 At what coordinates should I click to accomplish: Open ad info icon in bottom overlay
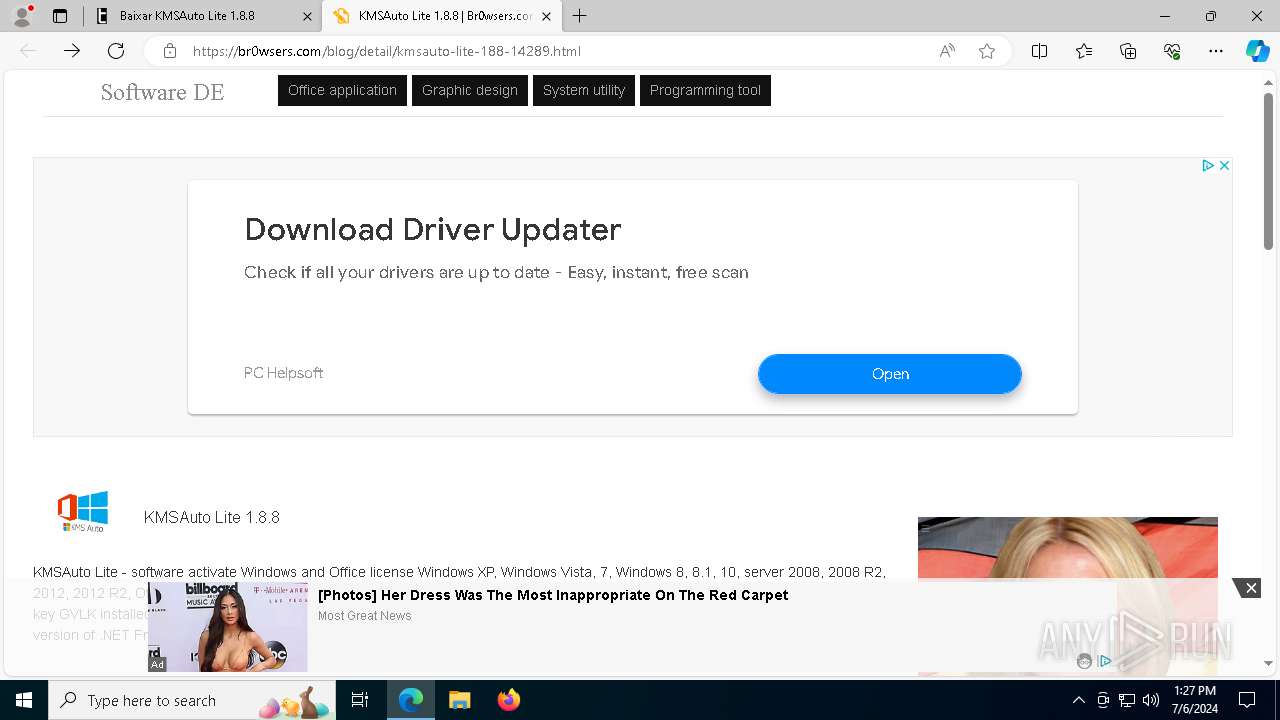pyautogui.click(x=1105, y=661)
